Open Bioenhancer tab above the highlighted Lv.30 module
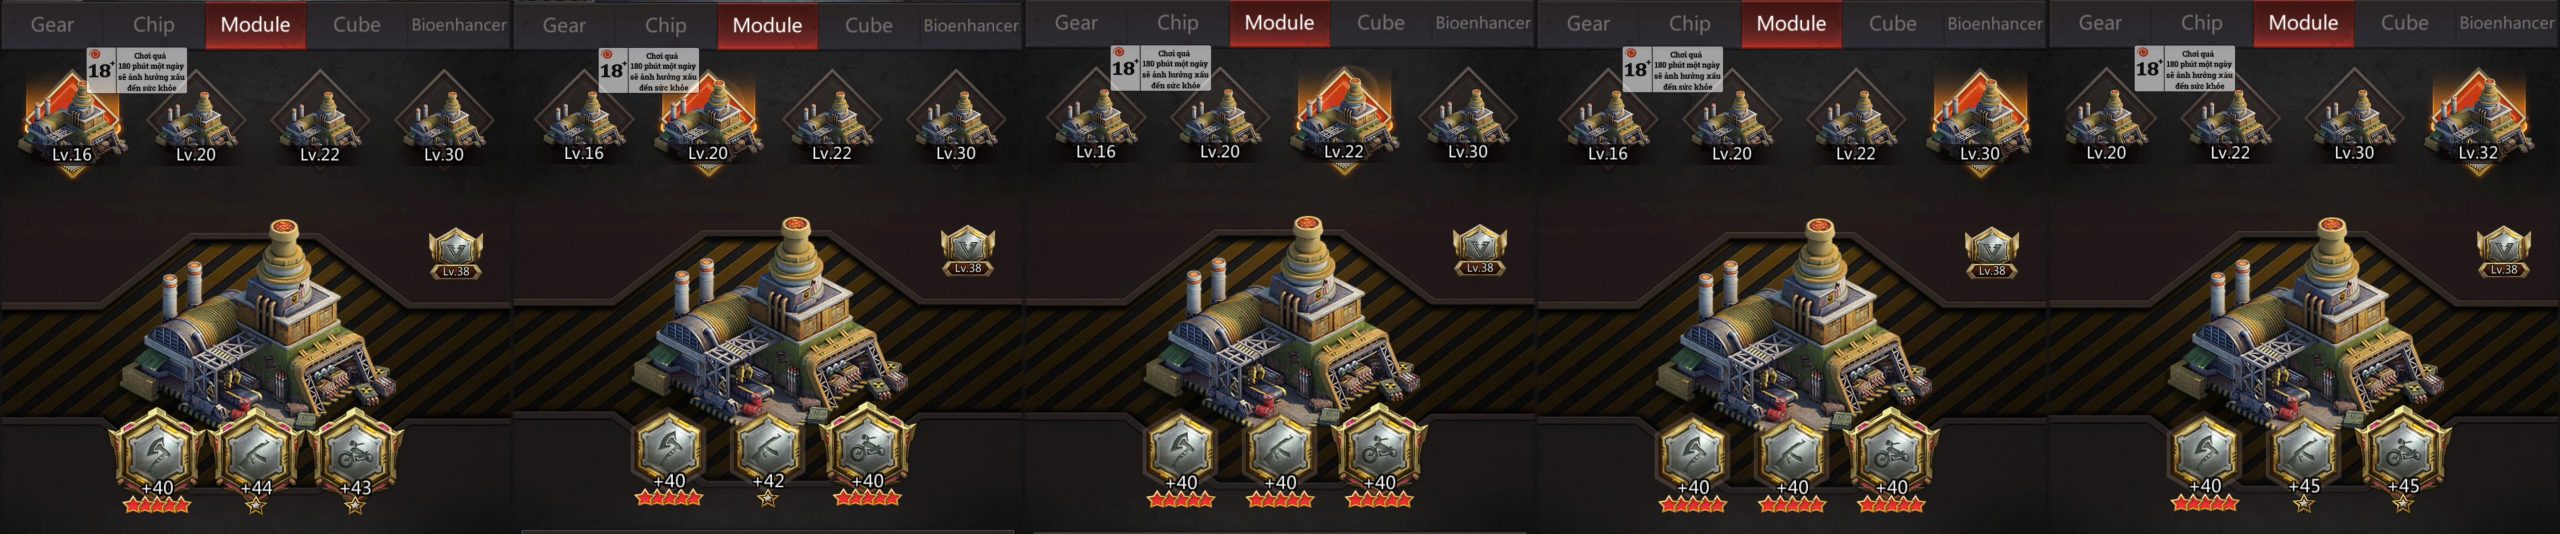2560x534 pixels. click(x=1995, y=23)
